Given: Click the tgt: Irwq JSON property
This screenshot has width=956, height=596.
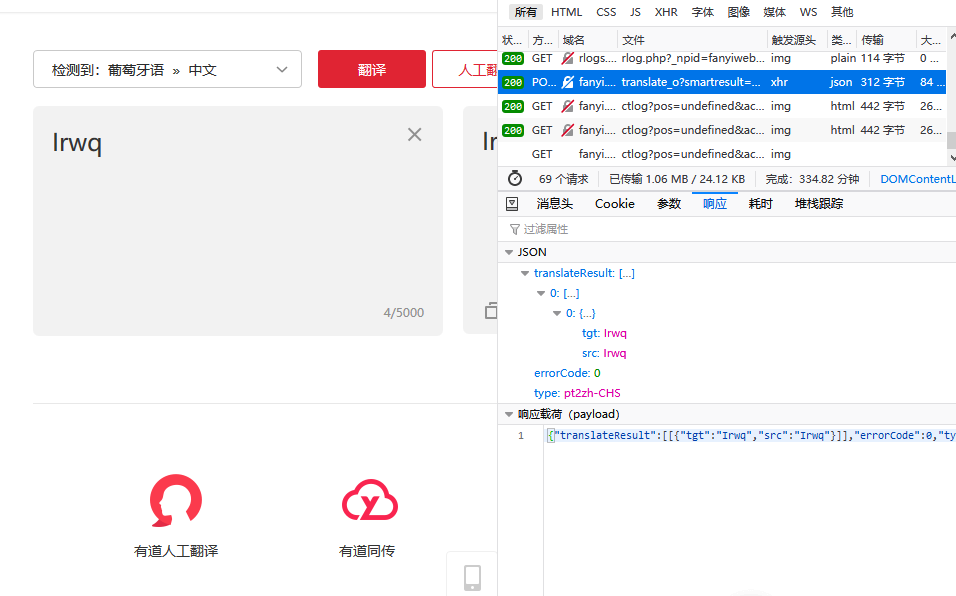Looking at the screenshot, I should click(604, 333).
